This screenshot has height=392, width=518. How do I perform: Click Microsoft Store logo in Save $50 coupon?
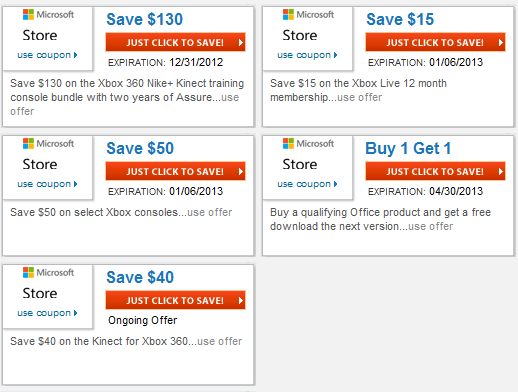(48, 154)
